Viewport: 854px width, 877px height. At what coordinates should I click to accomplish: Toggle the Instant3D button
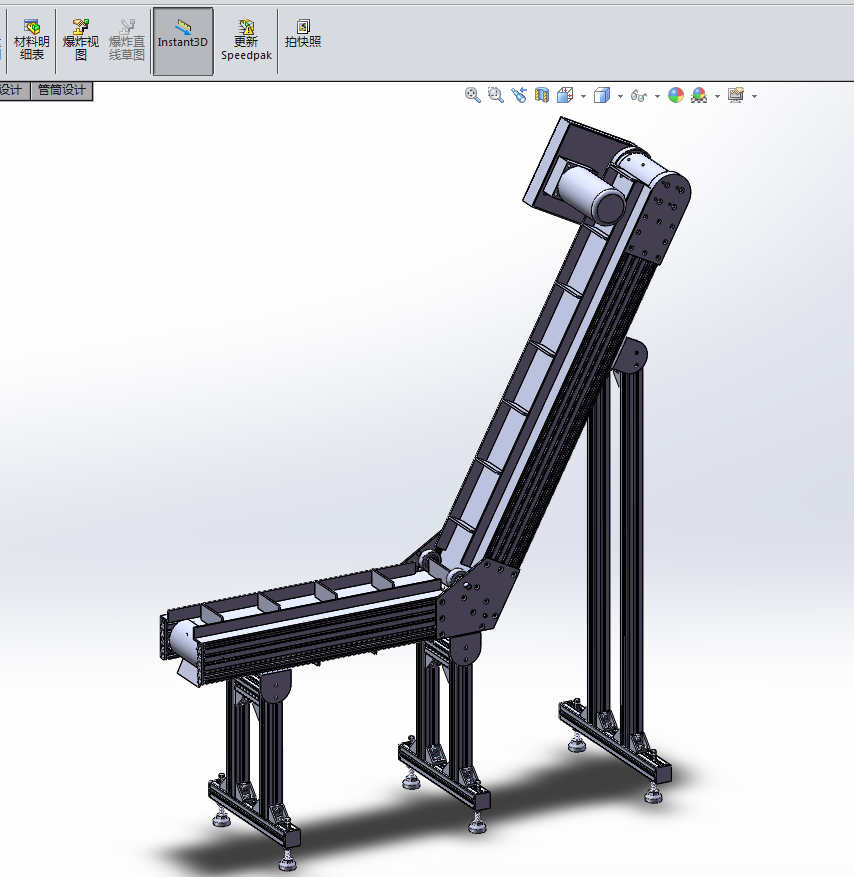pos(183,41)
